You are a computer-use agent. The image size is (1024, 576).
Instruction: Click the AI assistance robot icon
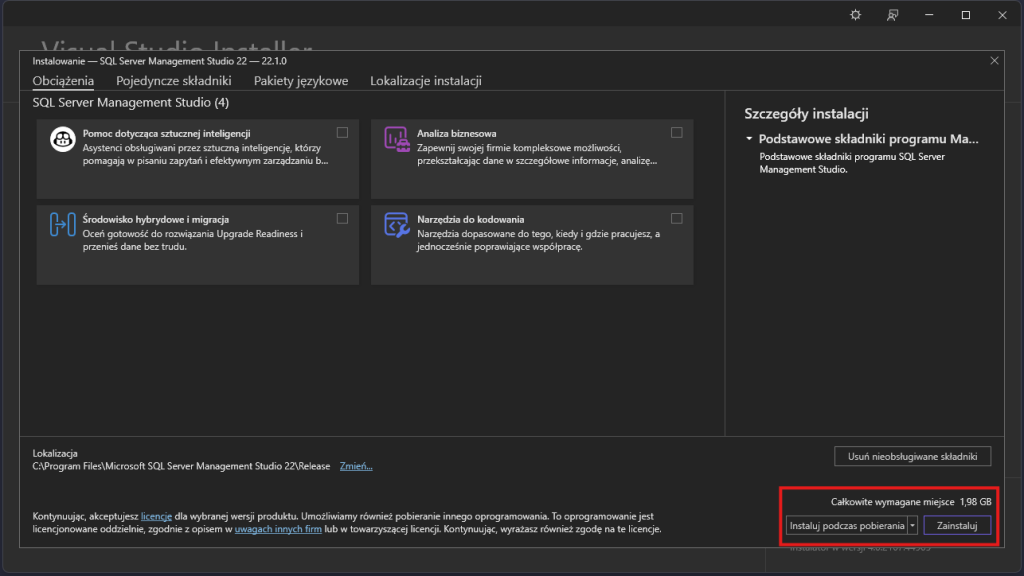point(63,140)
